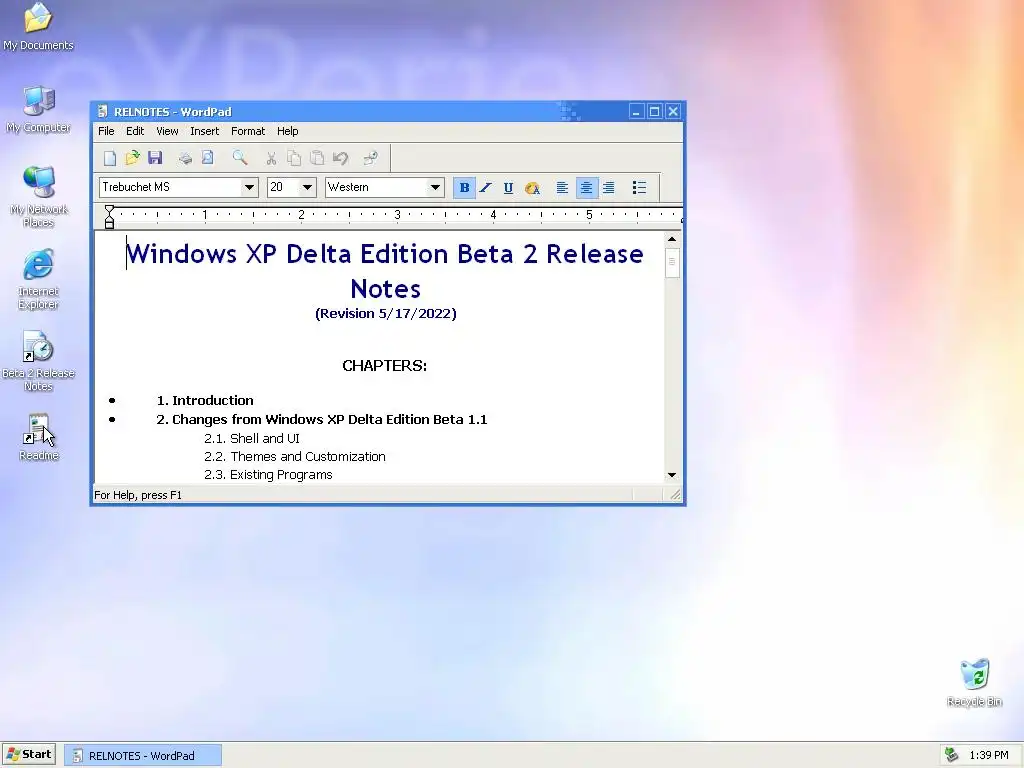Click the Copy icon in toolbar

[294, 158]
